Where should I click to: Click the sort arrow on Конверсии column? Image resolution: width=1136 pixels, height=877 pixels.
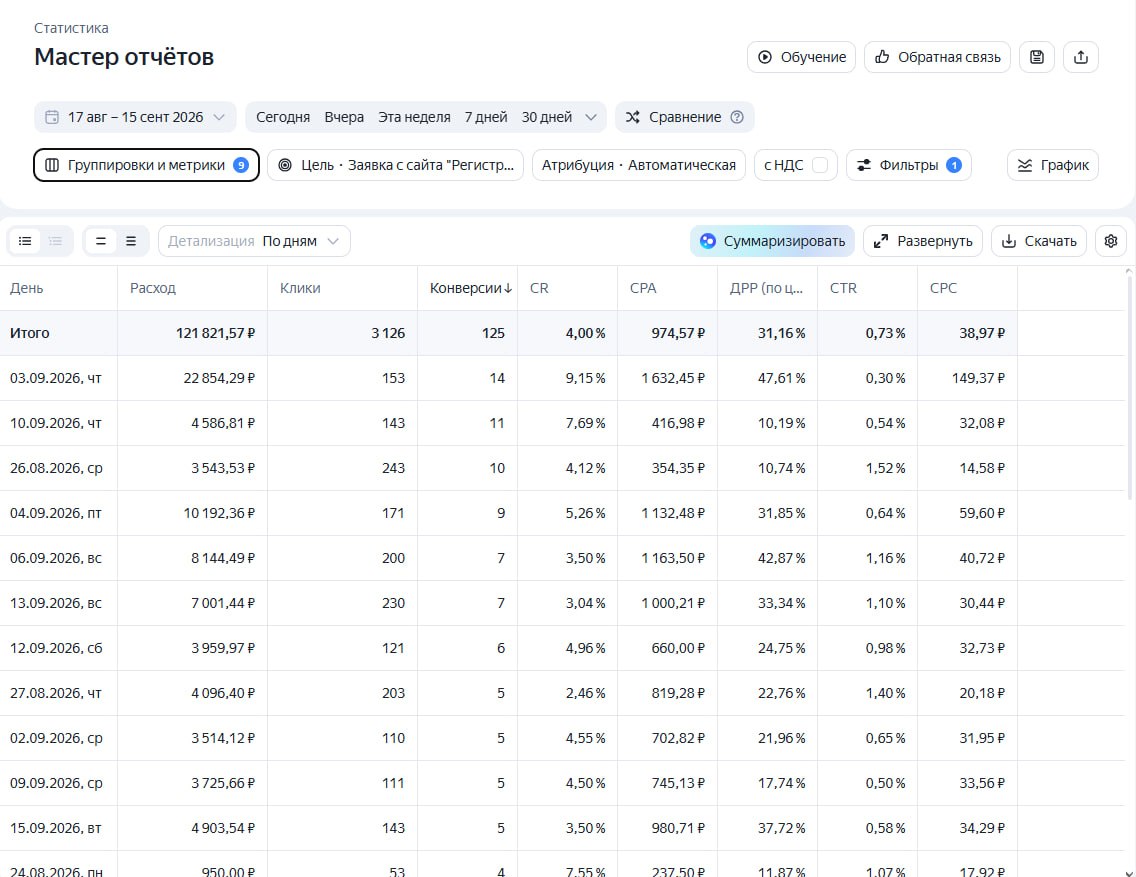[x=508, y=288]
